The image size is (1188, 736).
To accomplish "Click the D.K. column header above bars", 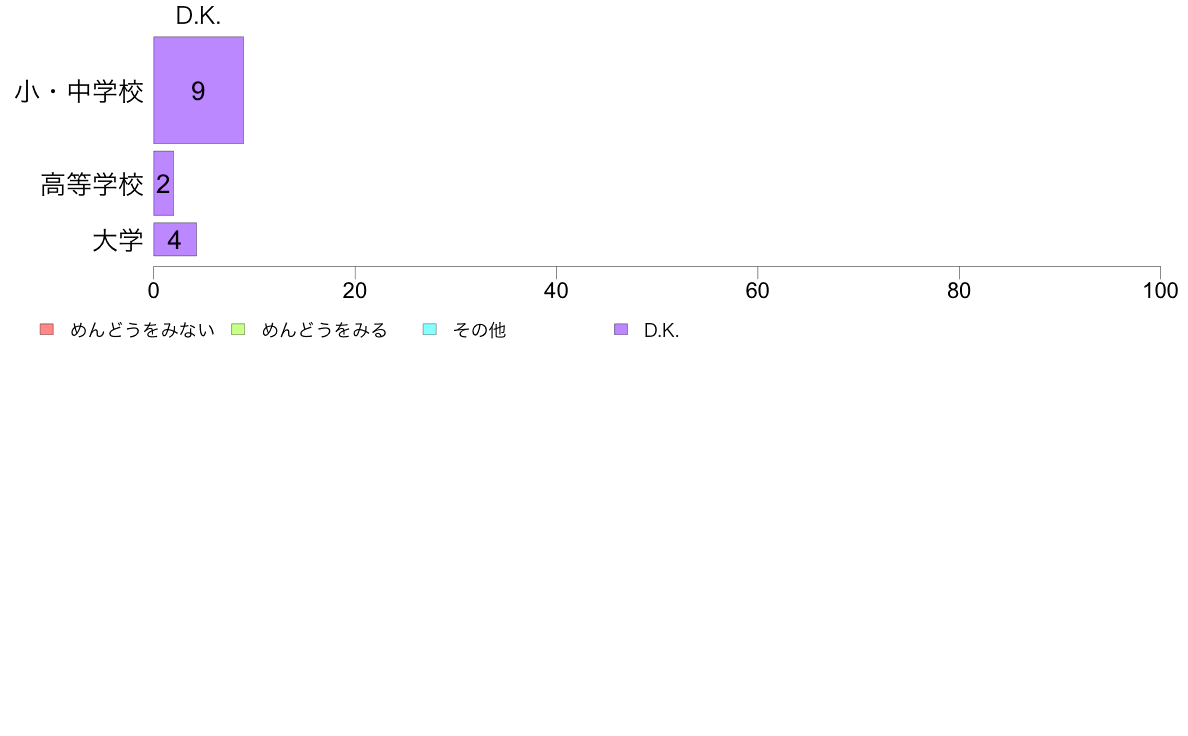I will point(199,16).
